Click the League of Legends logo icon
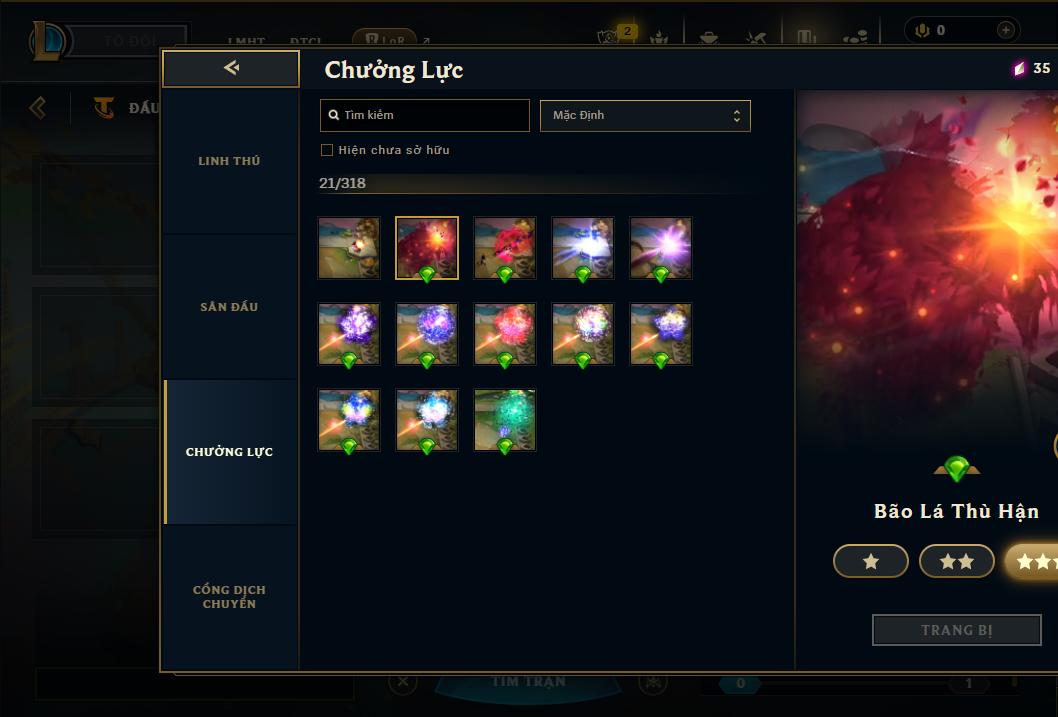The height and width of the screenshot is (717, 1058). (48, 41)
